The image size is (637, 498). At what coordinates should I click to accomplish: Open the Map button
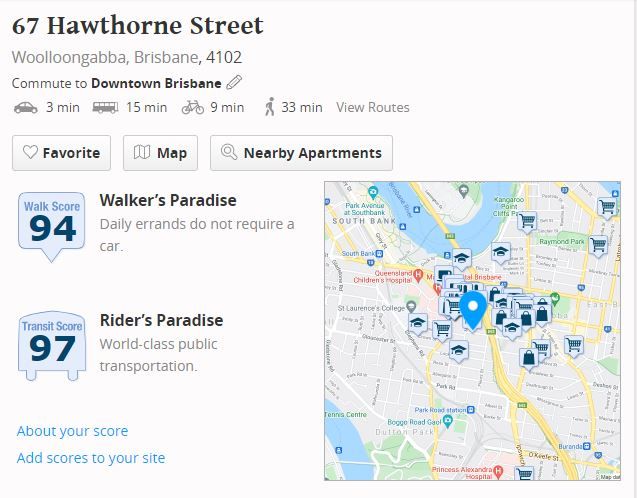tap(160, 153)
